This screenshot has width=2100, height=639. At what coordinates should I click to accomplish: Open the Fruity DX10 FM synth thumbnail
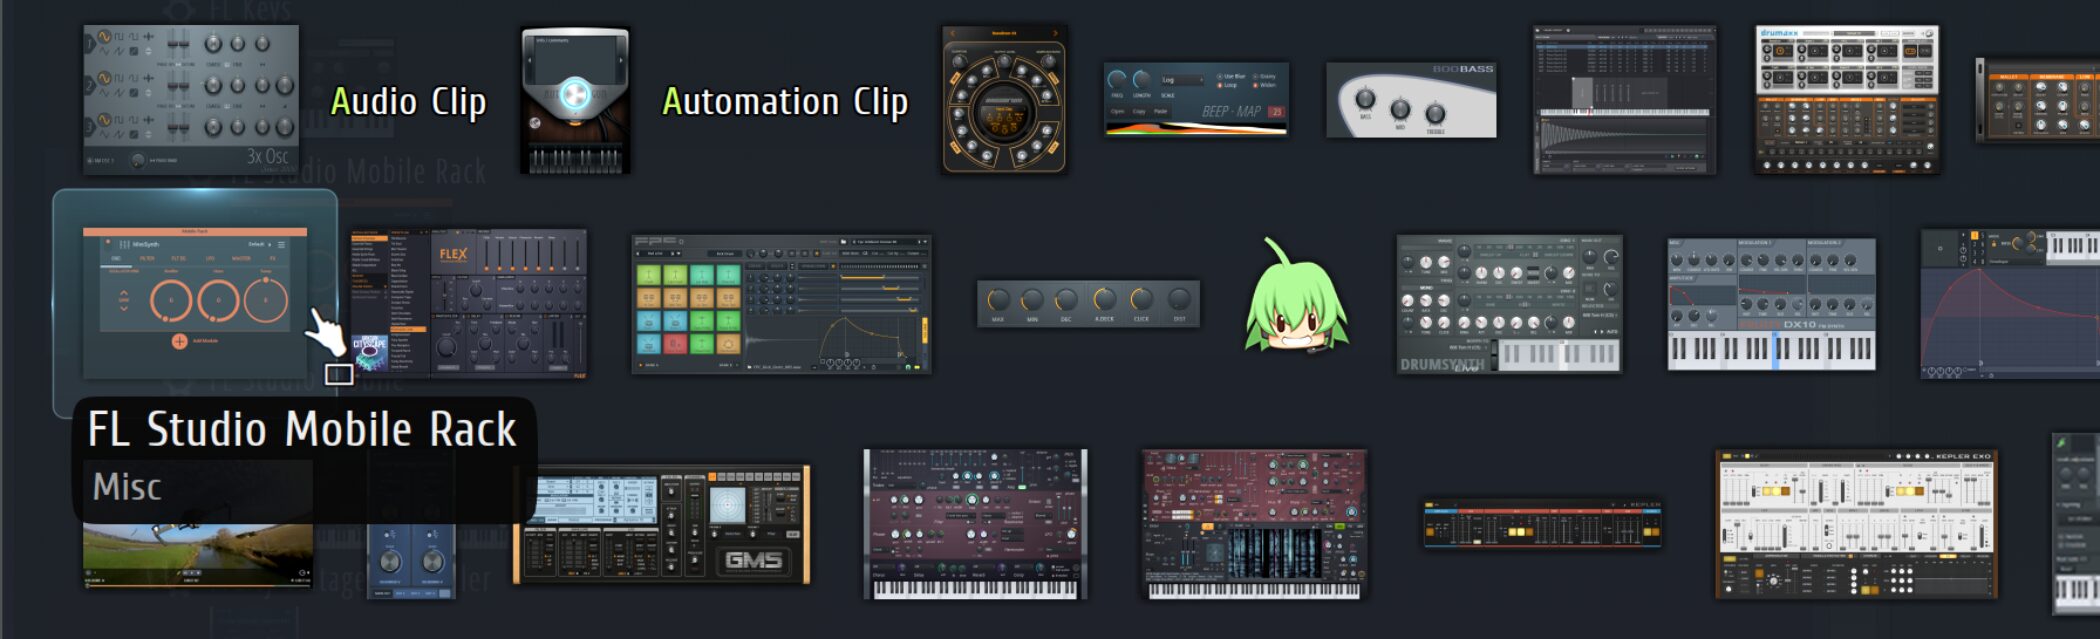[x=1771, y=304]
